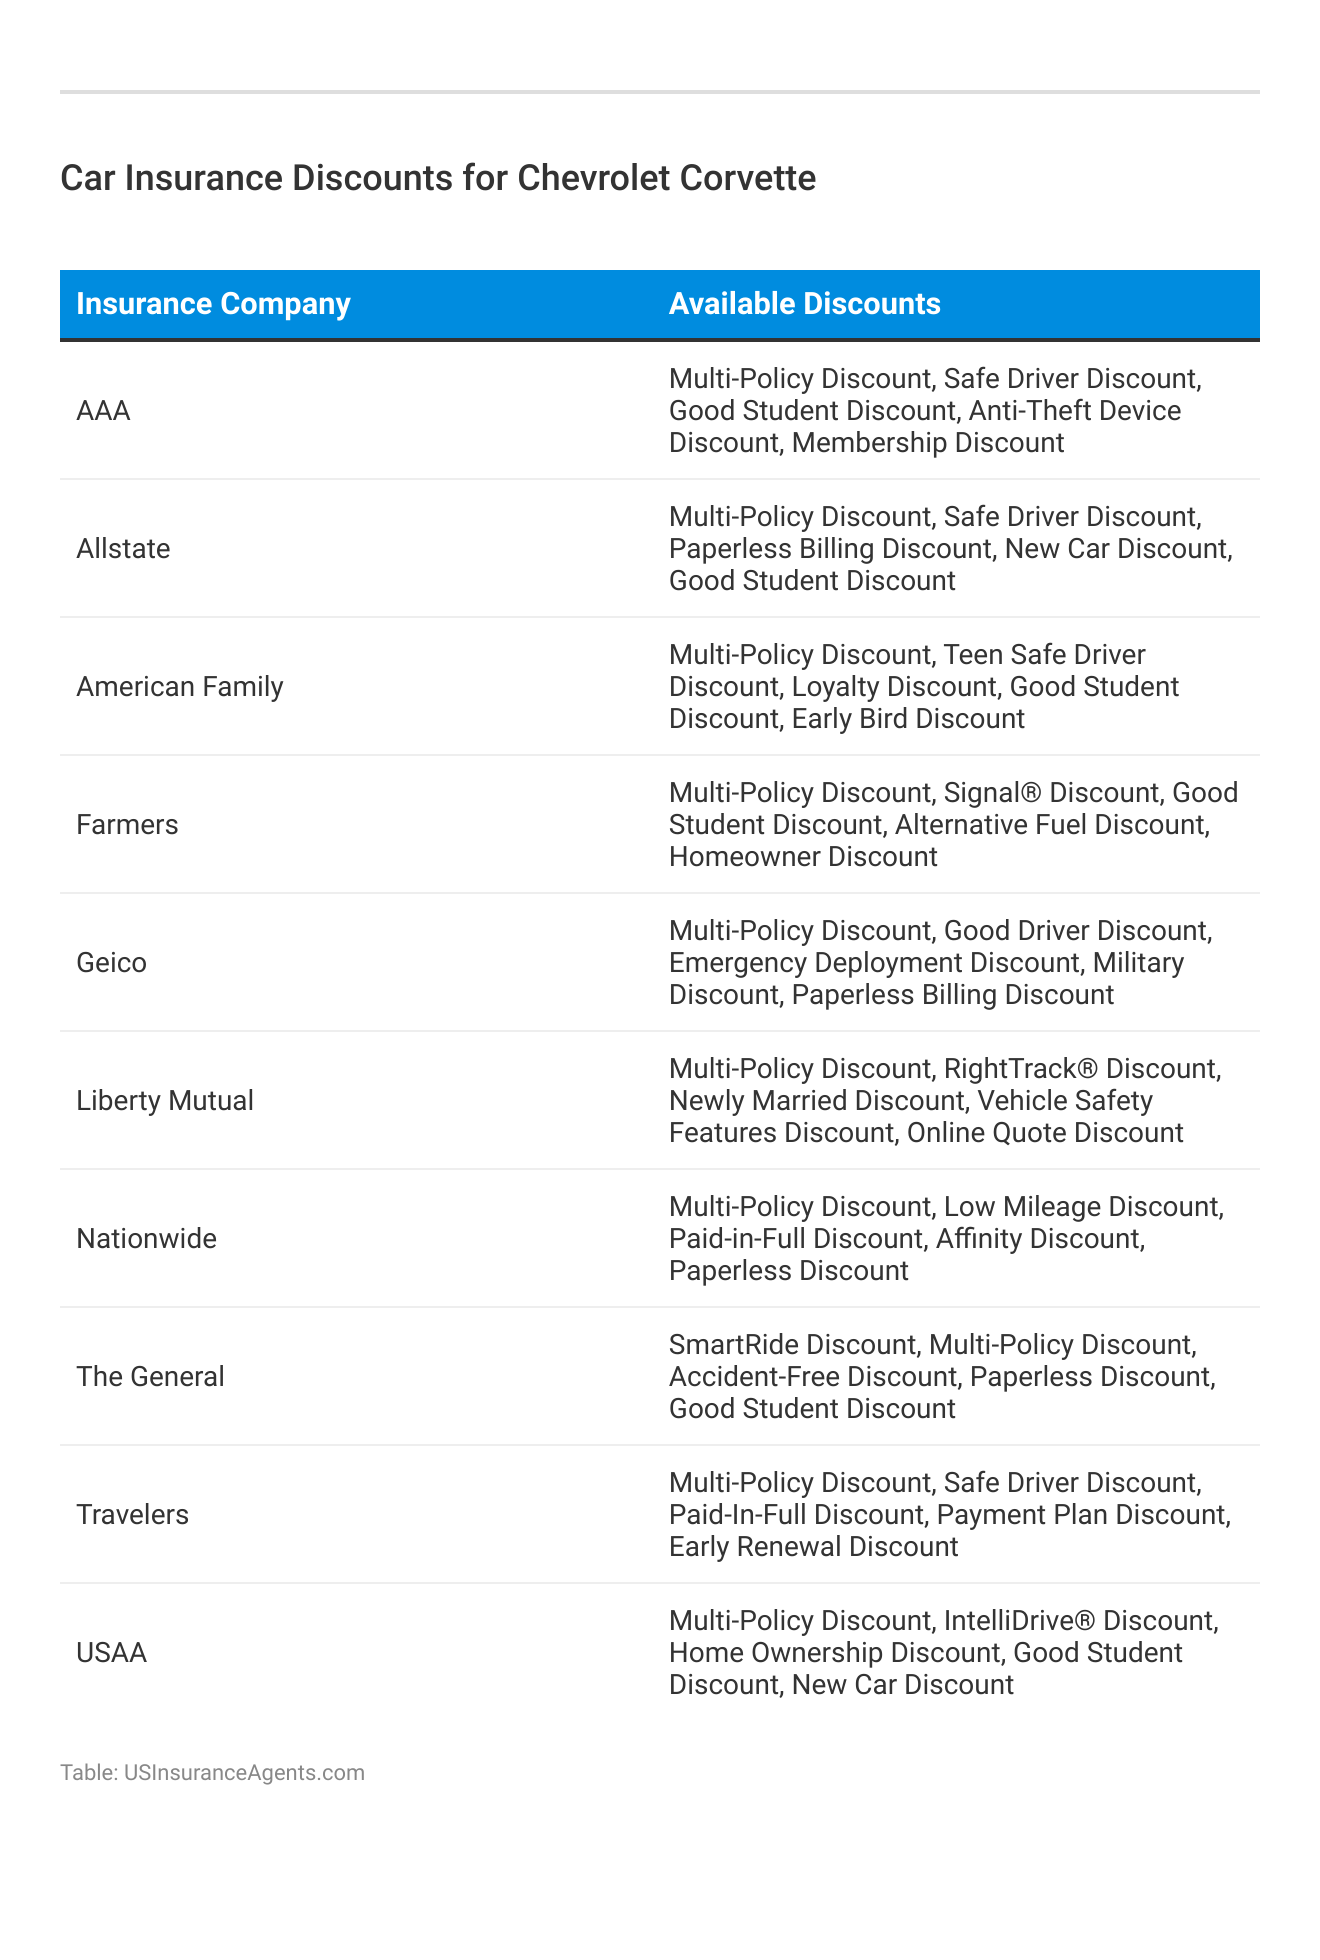Screen dimensions: 1320x1960
Task: Select the Liberty Mutual row label
Action: click(165, 1101)
